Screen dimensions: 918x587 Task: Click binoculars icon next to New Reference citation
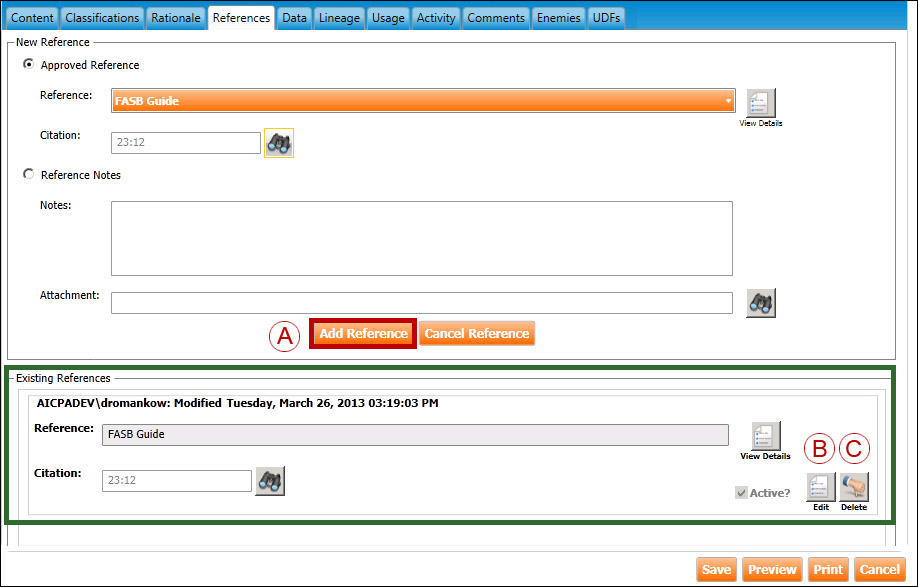click(279, 143)
